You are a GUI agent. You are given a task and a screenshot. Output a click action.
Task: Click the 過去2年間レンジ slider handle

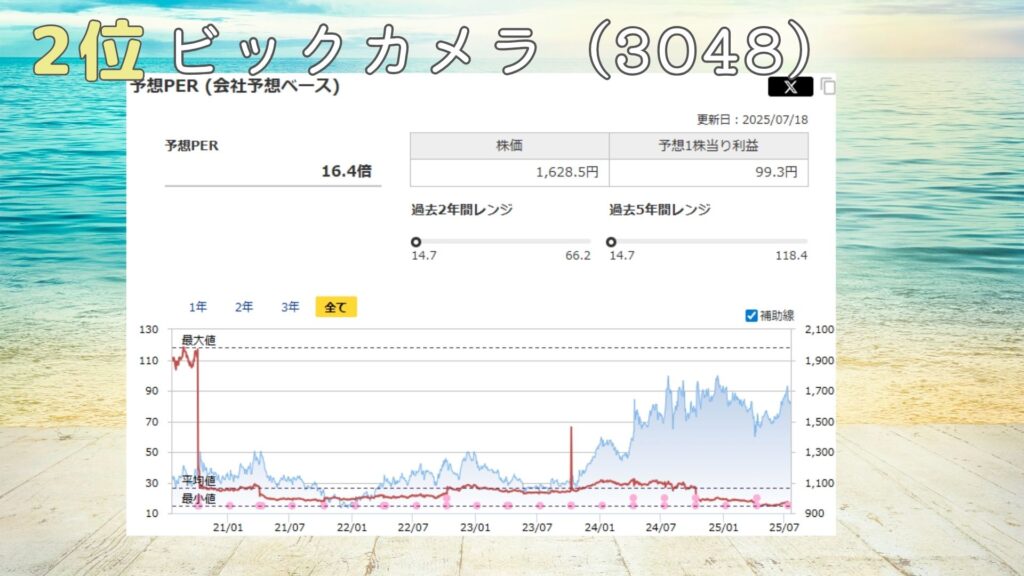416,241
